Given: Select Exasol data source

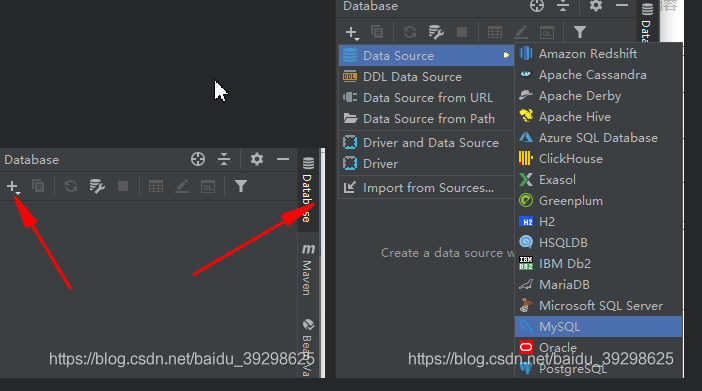Looking at the screenshot, I should [599, 180].
